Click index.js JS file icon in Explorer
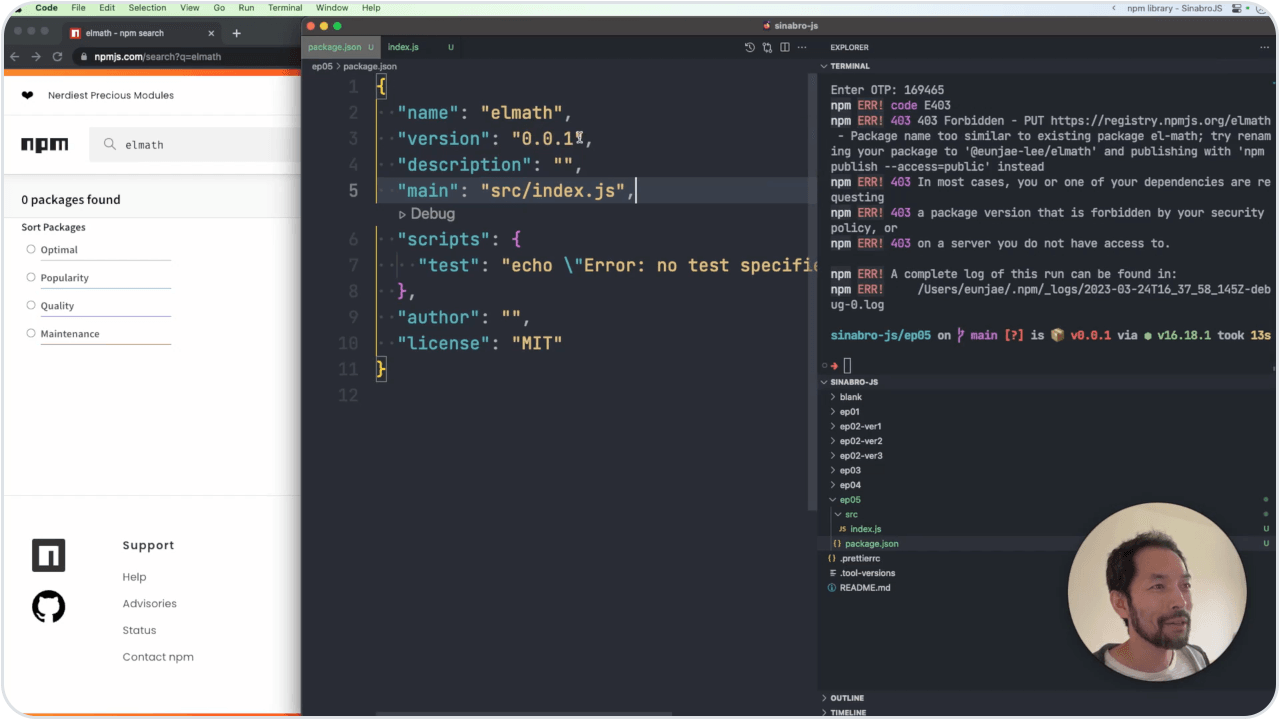 pyautogui.click(x=842, y=529)
